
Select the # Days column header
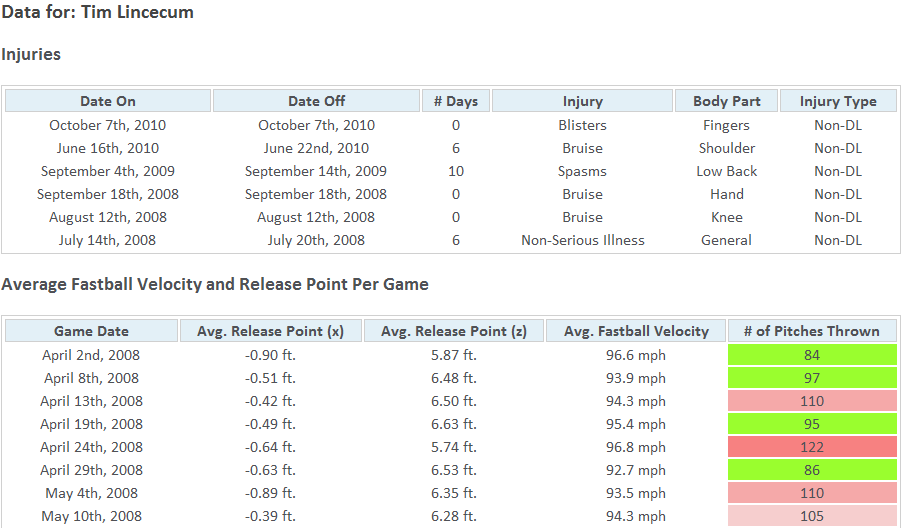click(456, 101)
